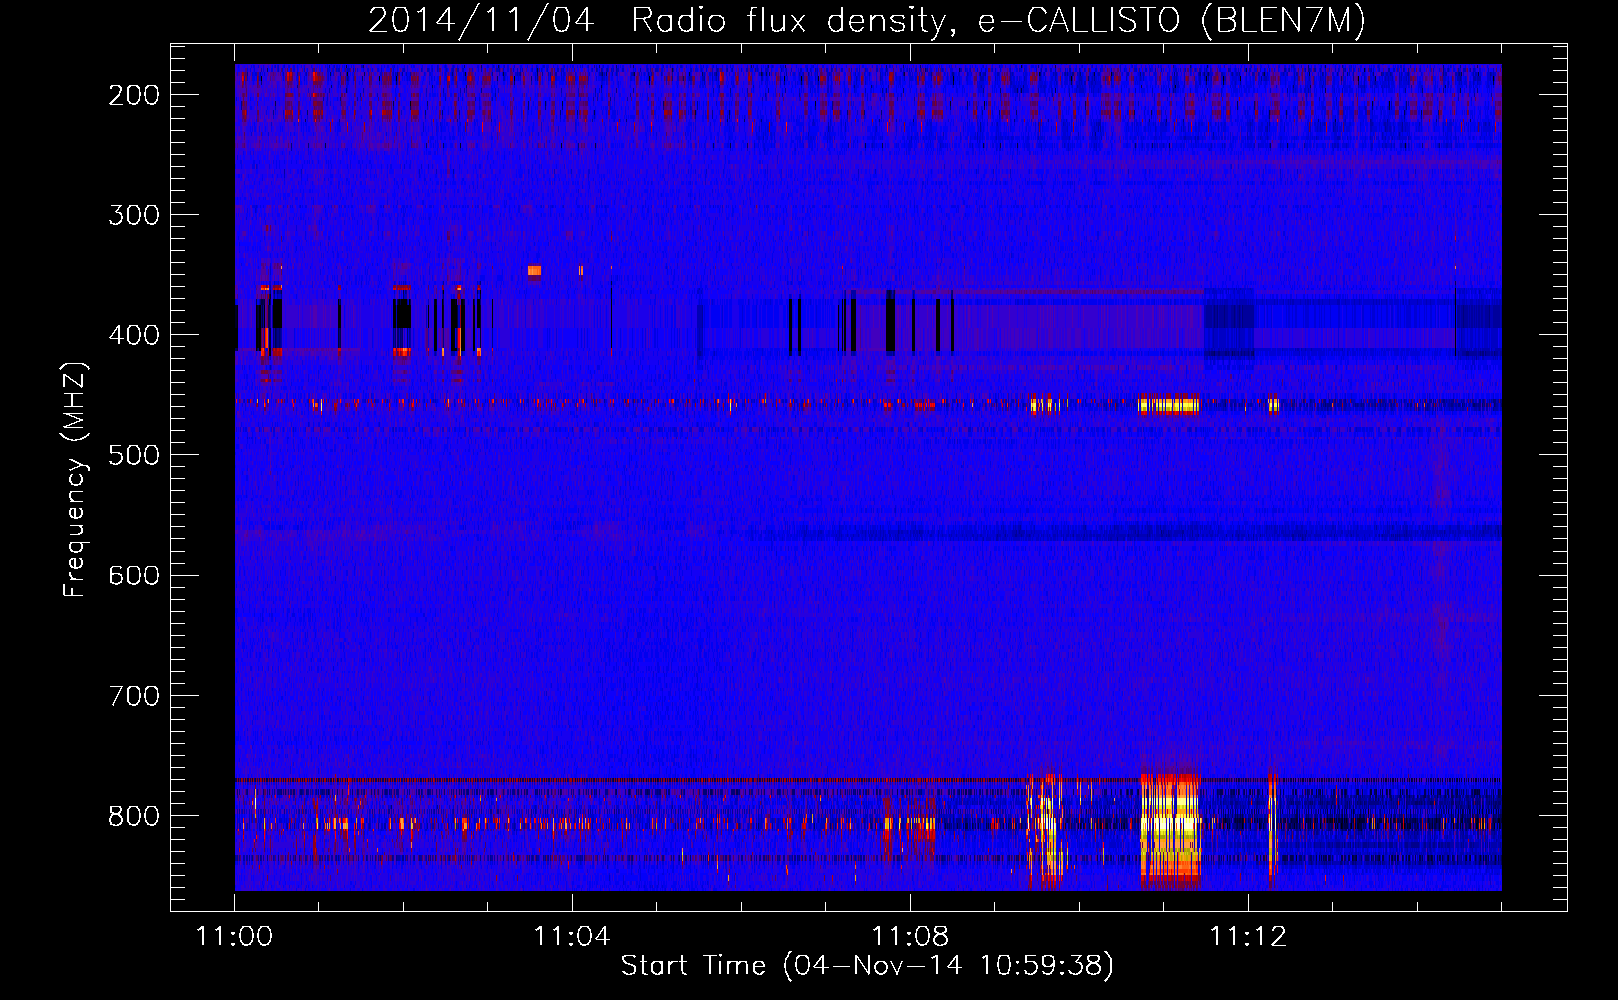The width and height of the screenshot is (1618, 1000).
Task: Click the 300 frequency axis label
Action: coord(134,215)
